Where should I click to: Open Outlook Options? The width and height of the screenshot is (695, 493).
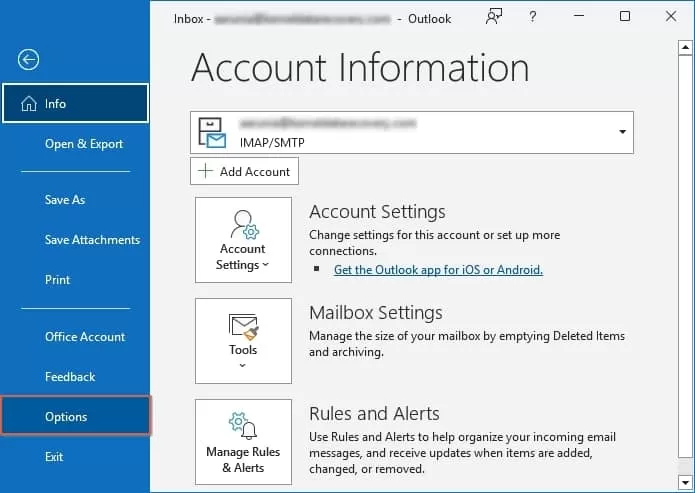pos(75,416)
